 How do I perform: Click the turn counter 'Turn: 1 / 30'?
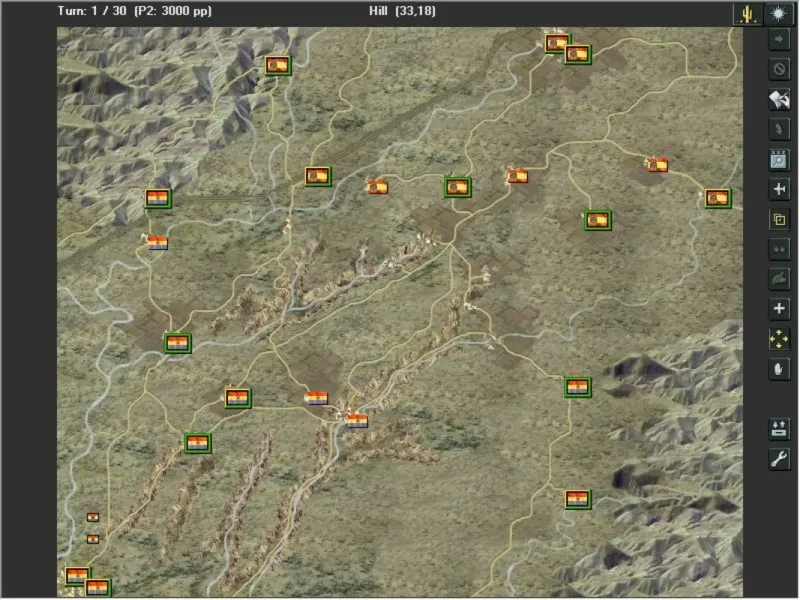[x=92, y=11]
